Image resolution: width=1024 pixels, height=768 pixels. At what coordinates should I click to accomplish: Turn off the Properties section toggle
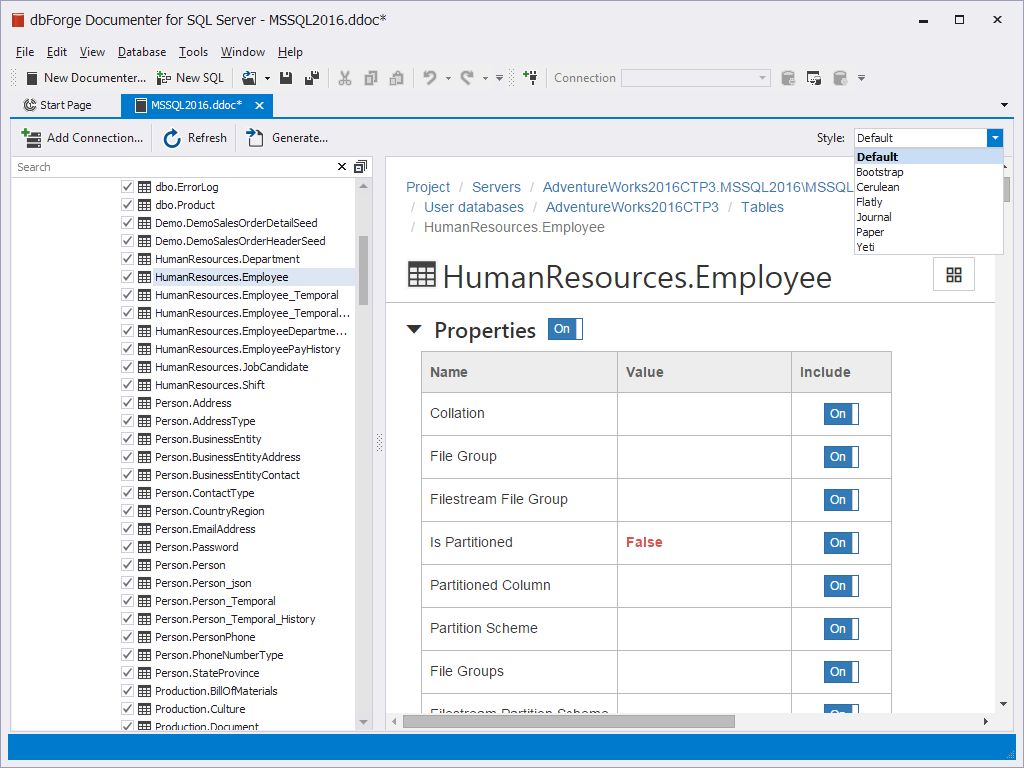566,328
